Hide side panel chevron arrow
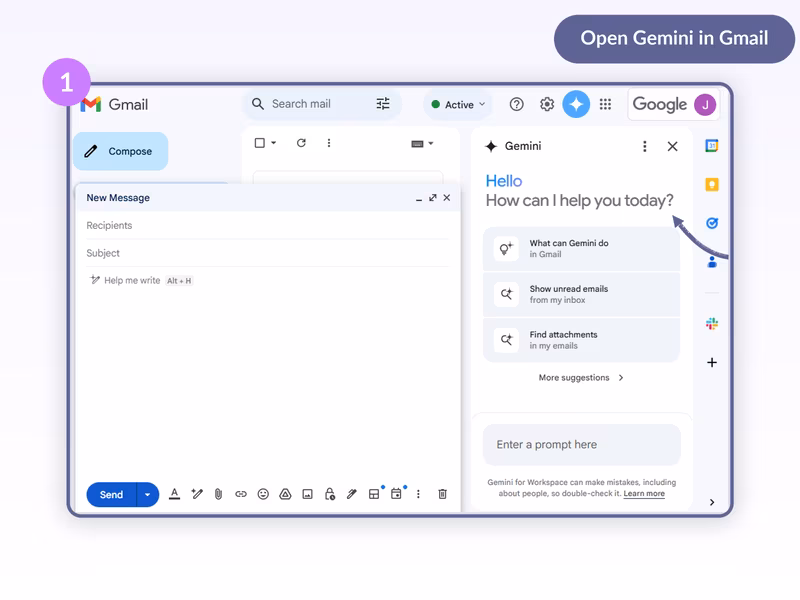 pos(712,502)
